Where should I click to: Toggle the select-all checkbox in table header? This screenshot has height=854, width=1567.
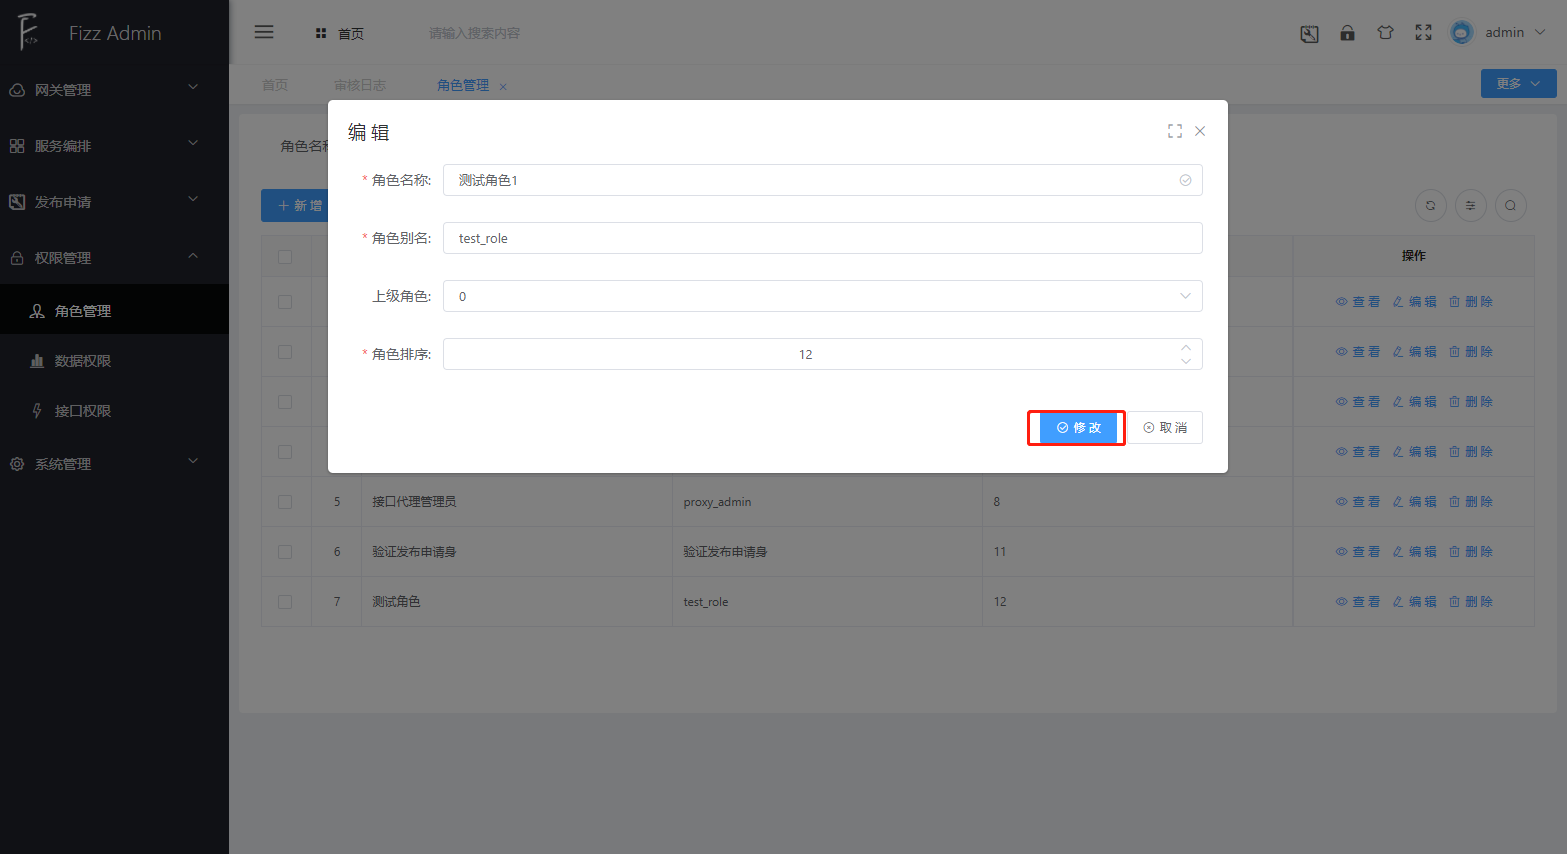[285, 257]
